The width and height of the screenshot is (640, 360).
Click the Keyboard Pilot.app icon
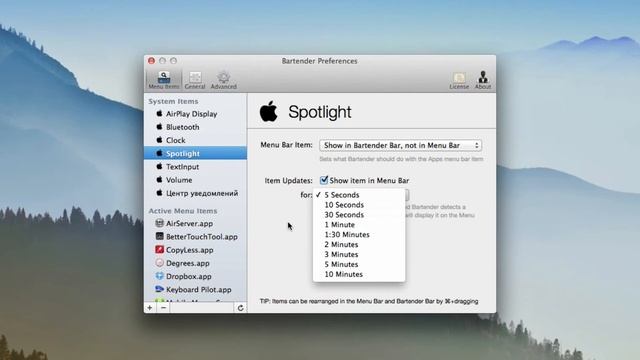159,289
